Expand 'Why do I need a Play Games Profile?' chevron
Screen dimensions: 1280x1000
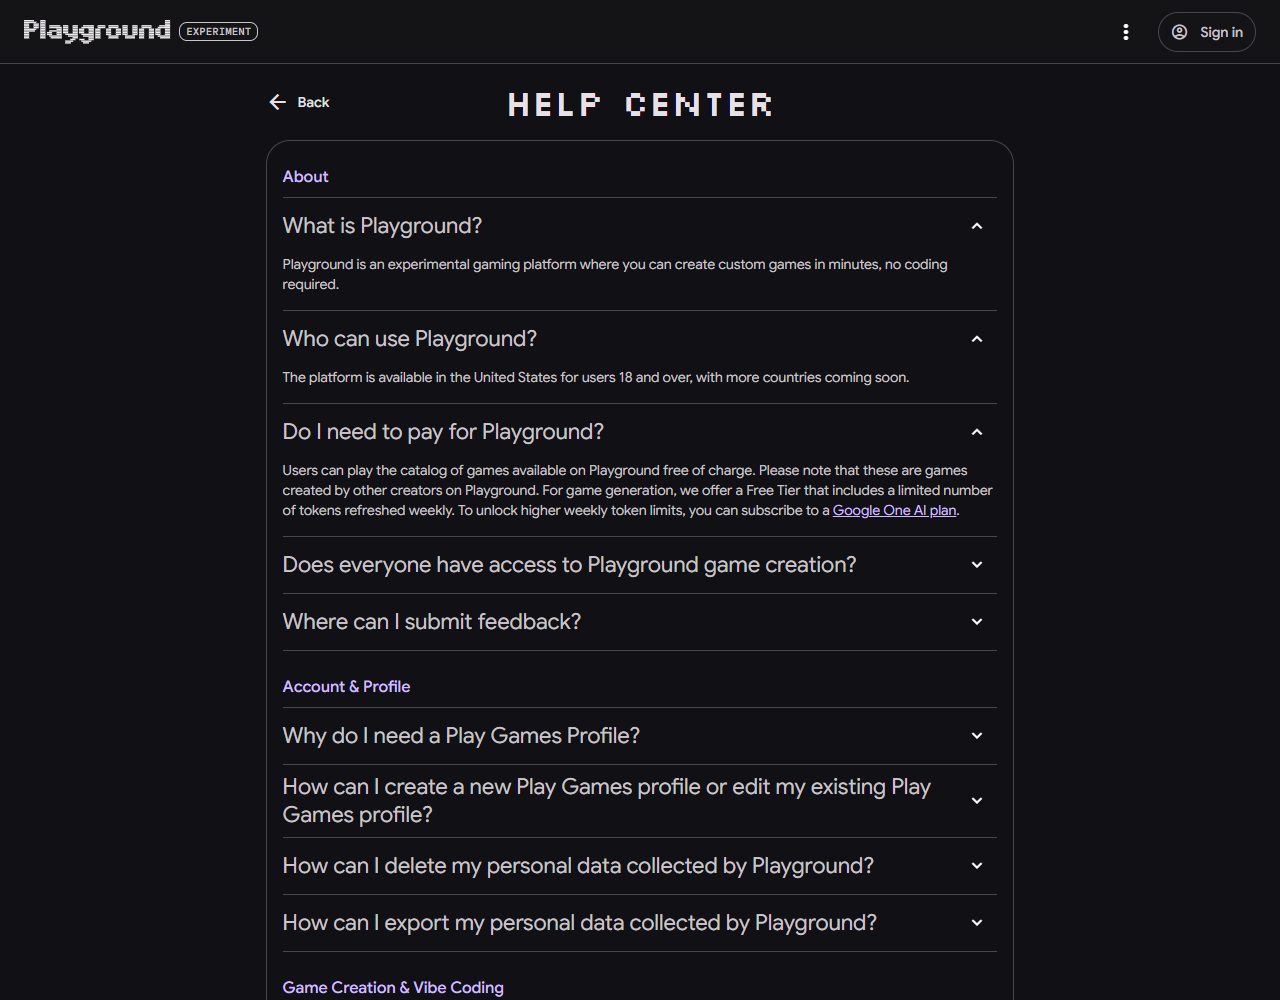(977, 736)
